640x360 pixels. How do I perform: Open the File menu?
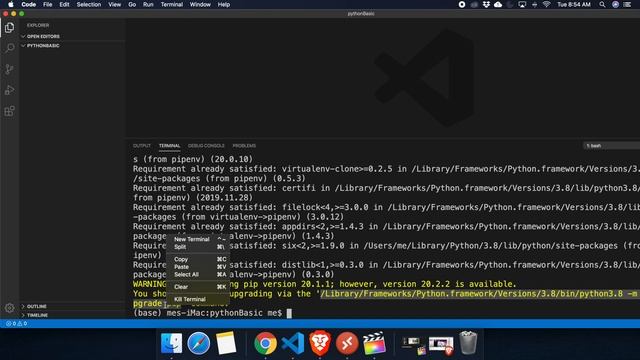click(x=48, y=4)
